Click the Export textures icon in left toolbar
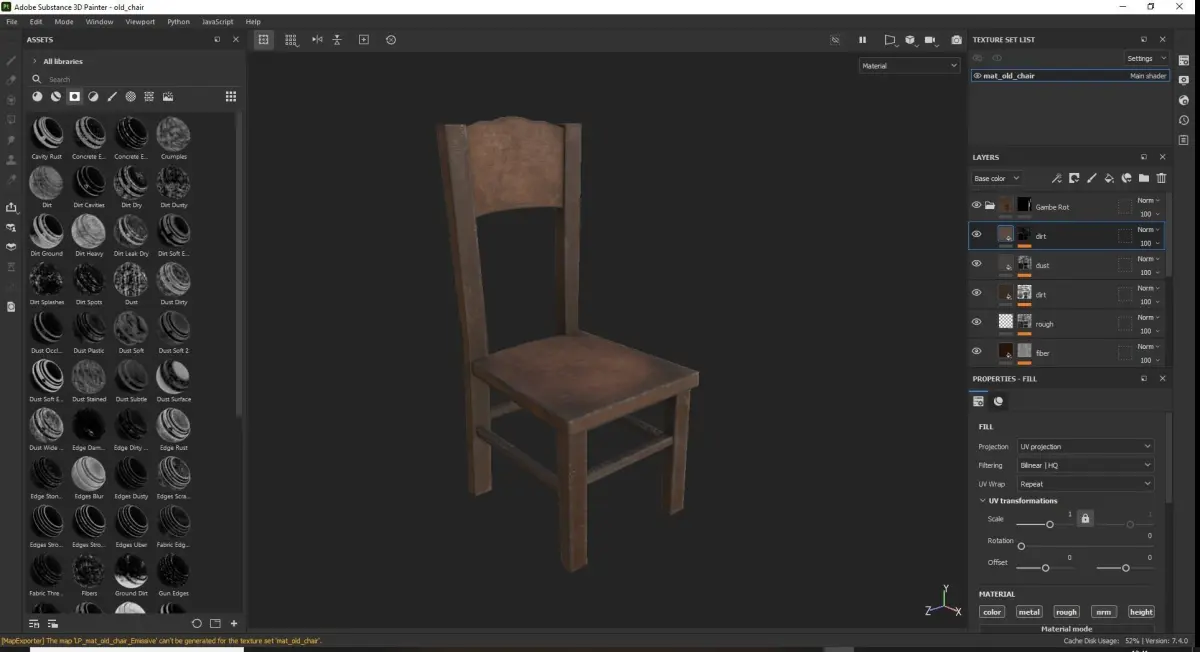This screenshot has height=652, width=1200. 11,208
